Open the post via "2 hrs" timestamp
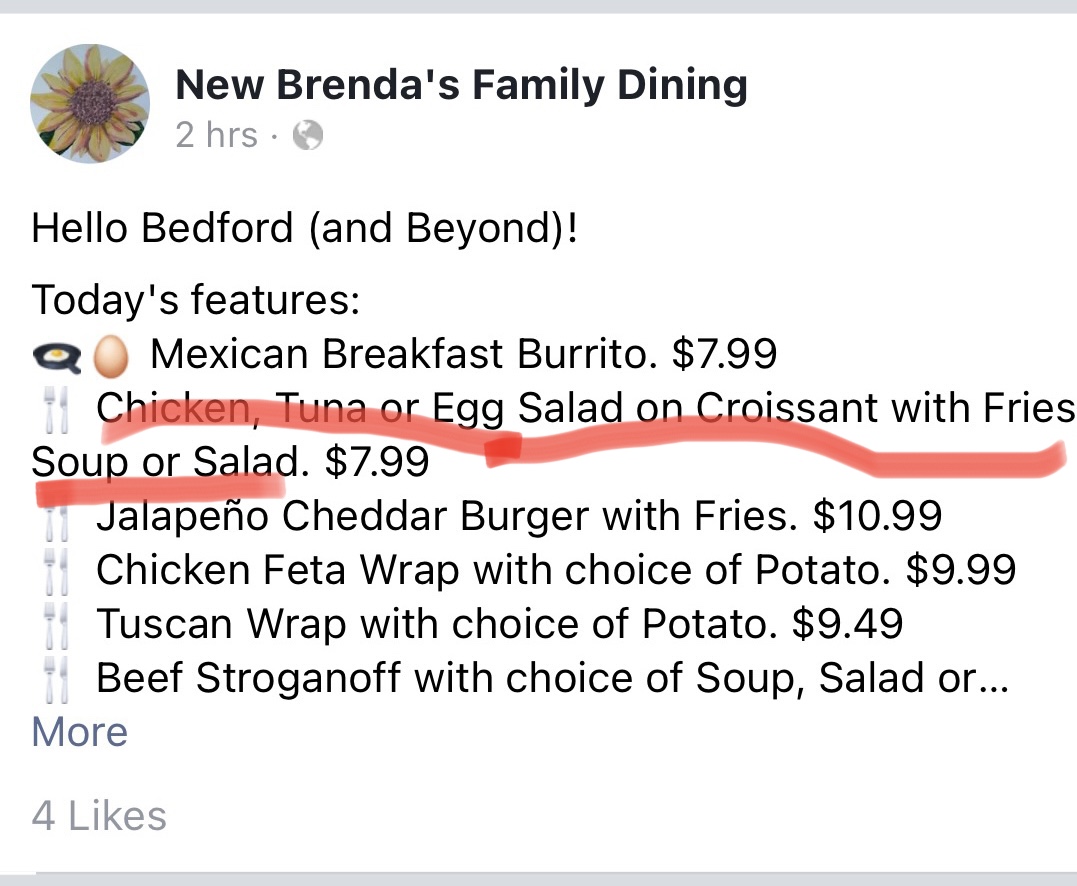Screen dimensions: 1077x886 pyautogui.click(x=216, y=135)
